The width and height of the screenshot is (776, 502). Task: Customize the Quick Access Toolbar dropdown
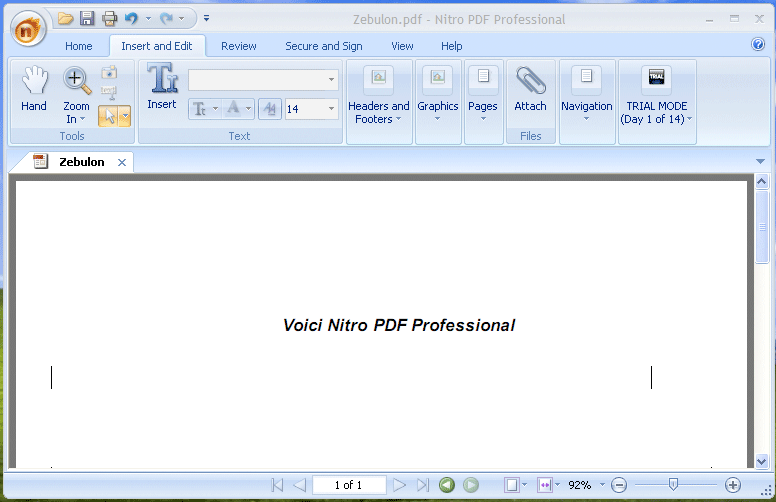pyautogui.click(x=206, y=18)
